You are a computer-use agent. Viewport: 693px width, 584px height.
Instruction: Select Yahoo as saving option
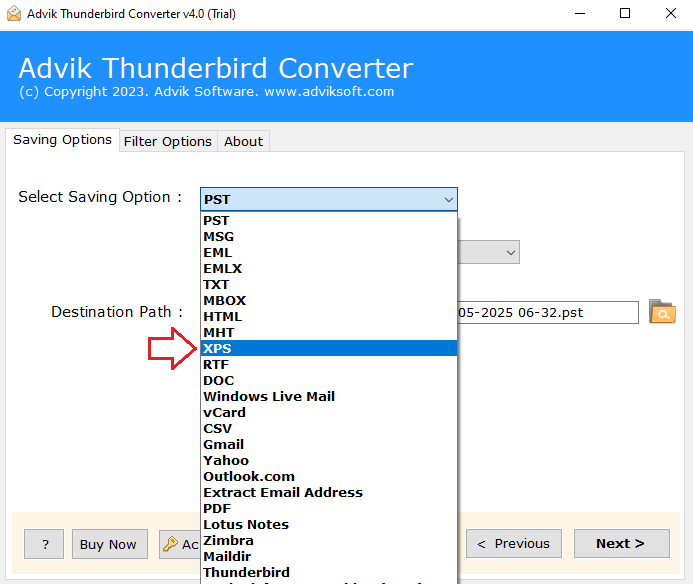point(328,460)
